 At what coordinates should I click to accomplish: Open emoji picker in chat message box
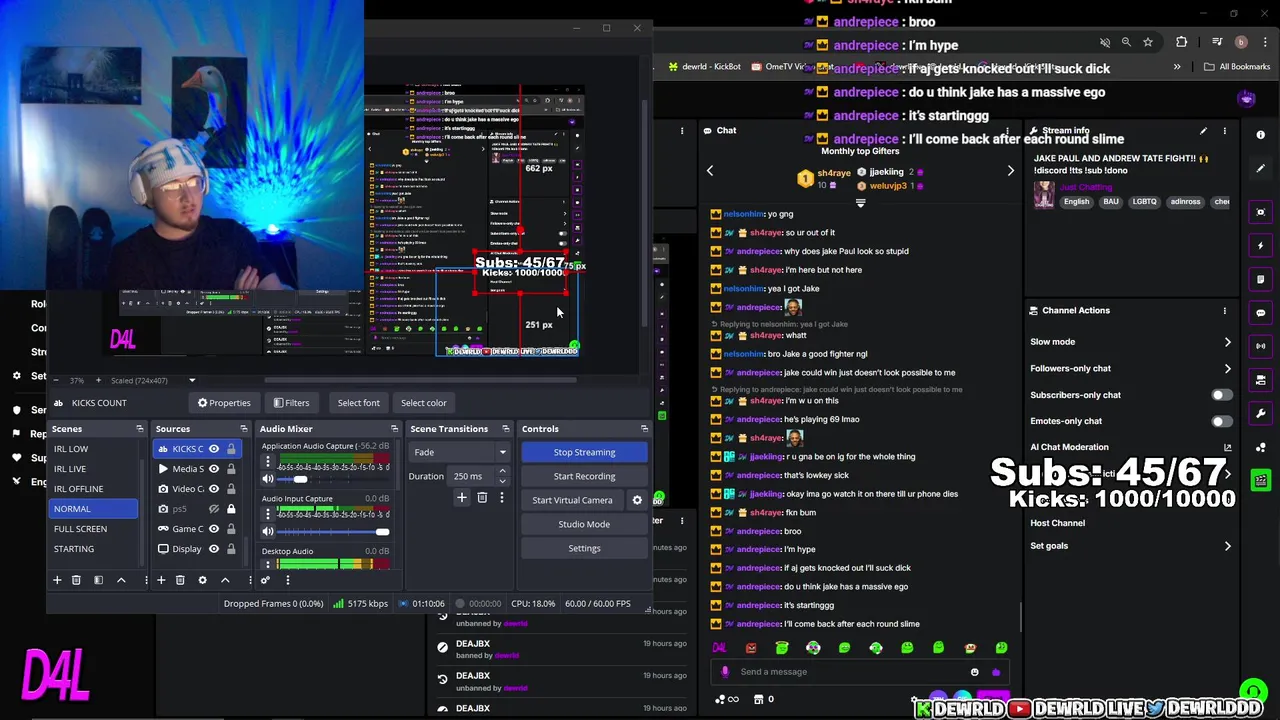point(975,672)
